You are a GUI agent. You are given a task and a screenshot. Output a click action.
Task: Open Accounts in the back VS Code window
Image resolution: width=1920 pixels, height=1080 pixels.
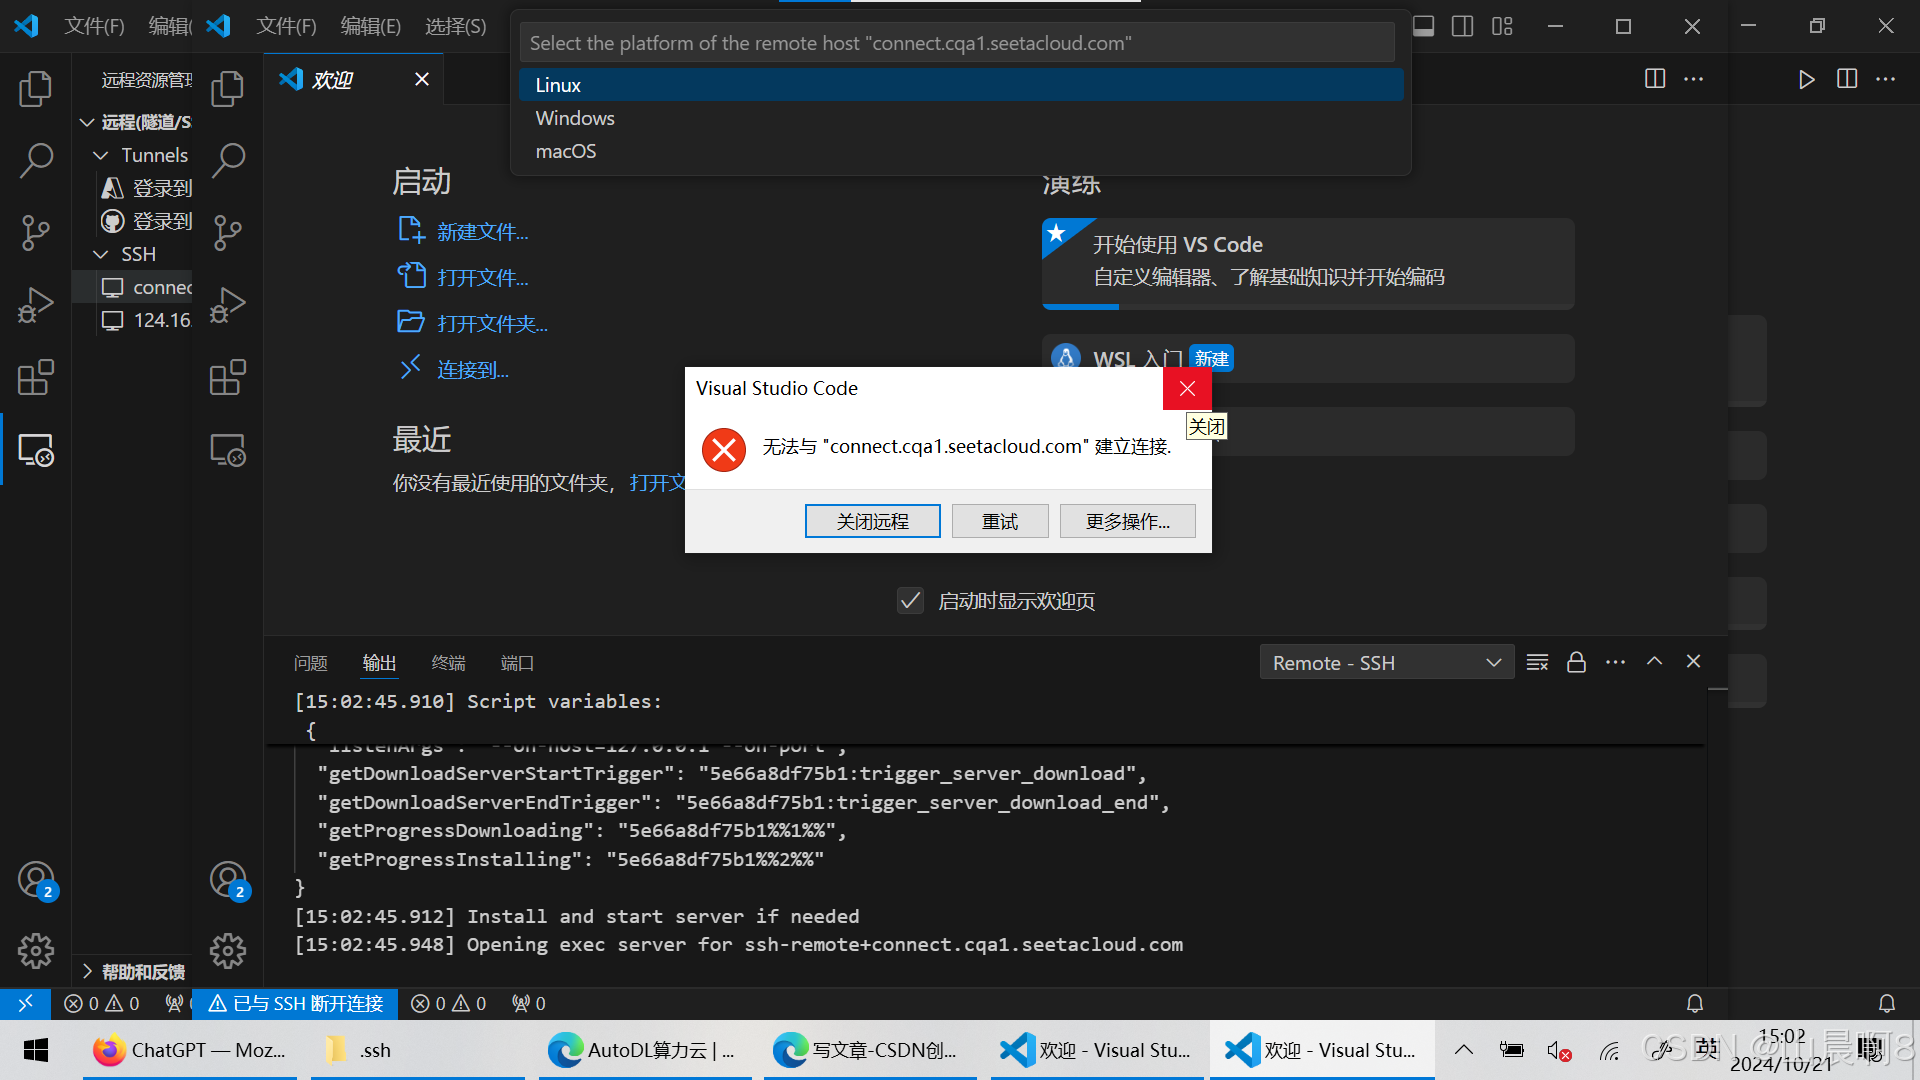click(36, 880)
